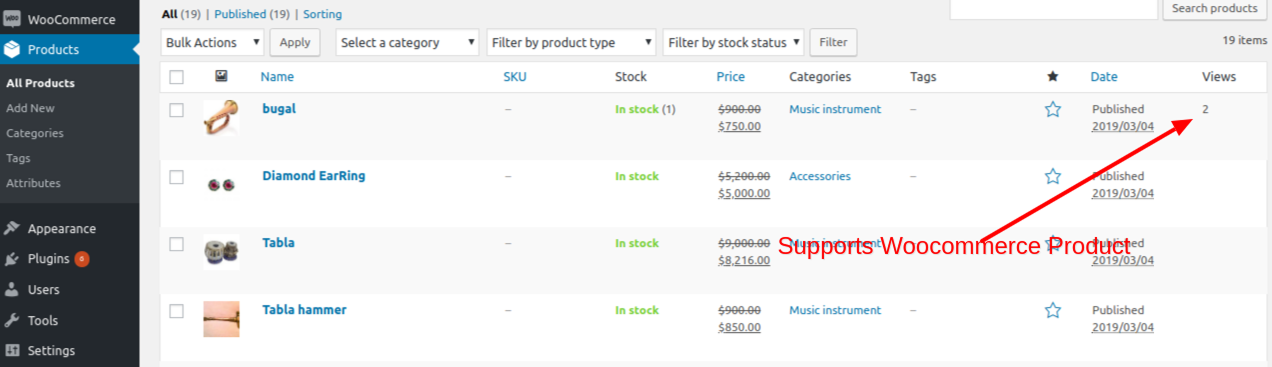Click the bugal product thumbnail
Image resolution: width=1272 pixels, height=367 pixels.
click(x=221, y=117)
